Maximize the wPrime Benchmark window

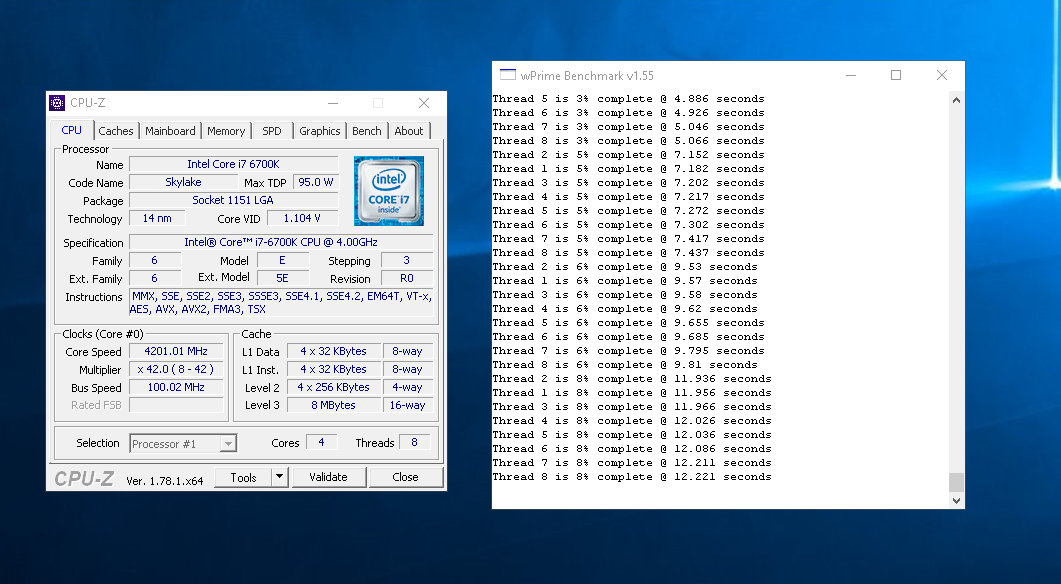(x=896, y=75)
